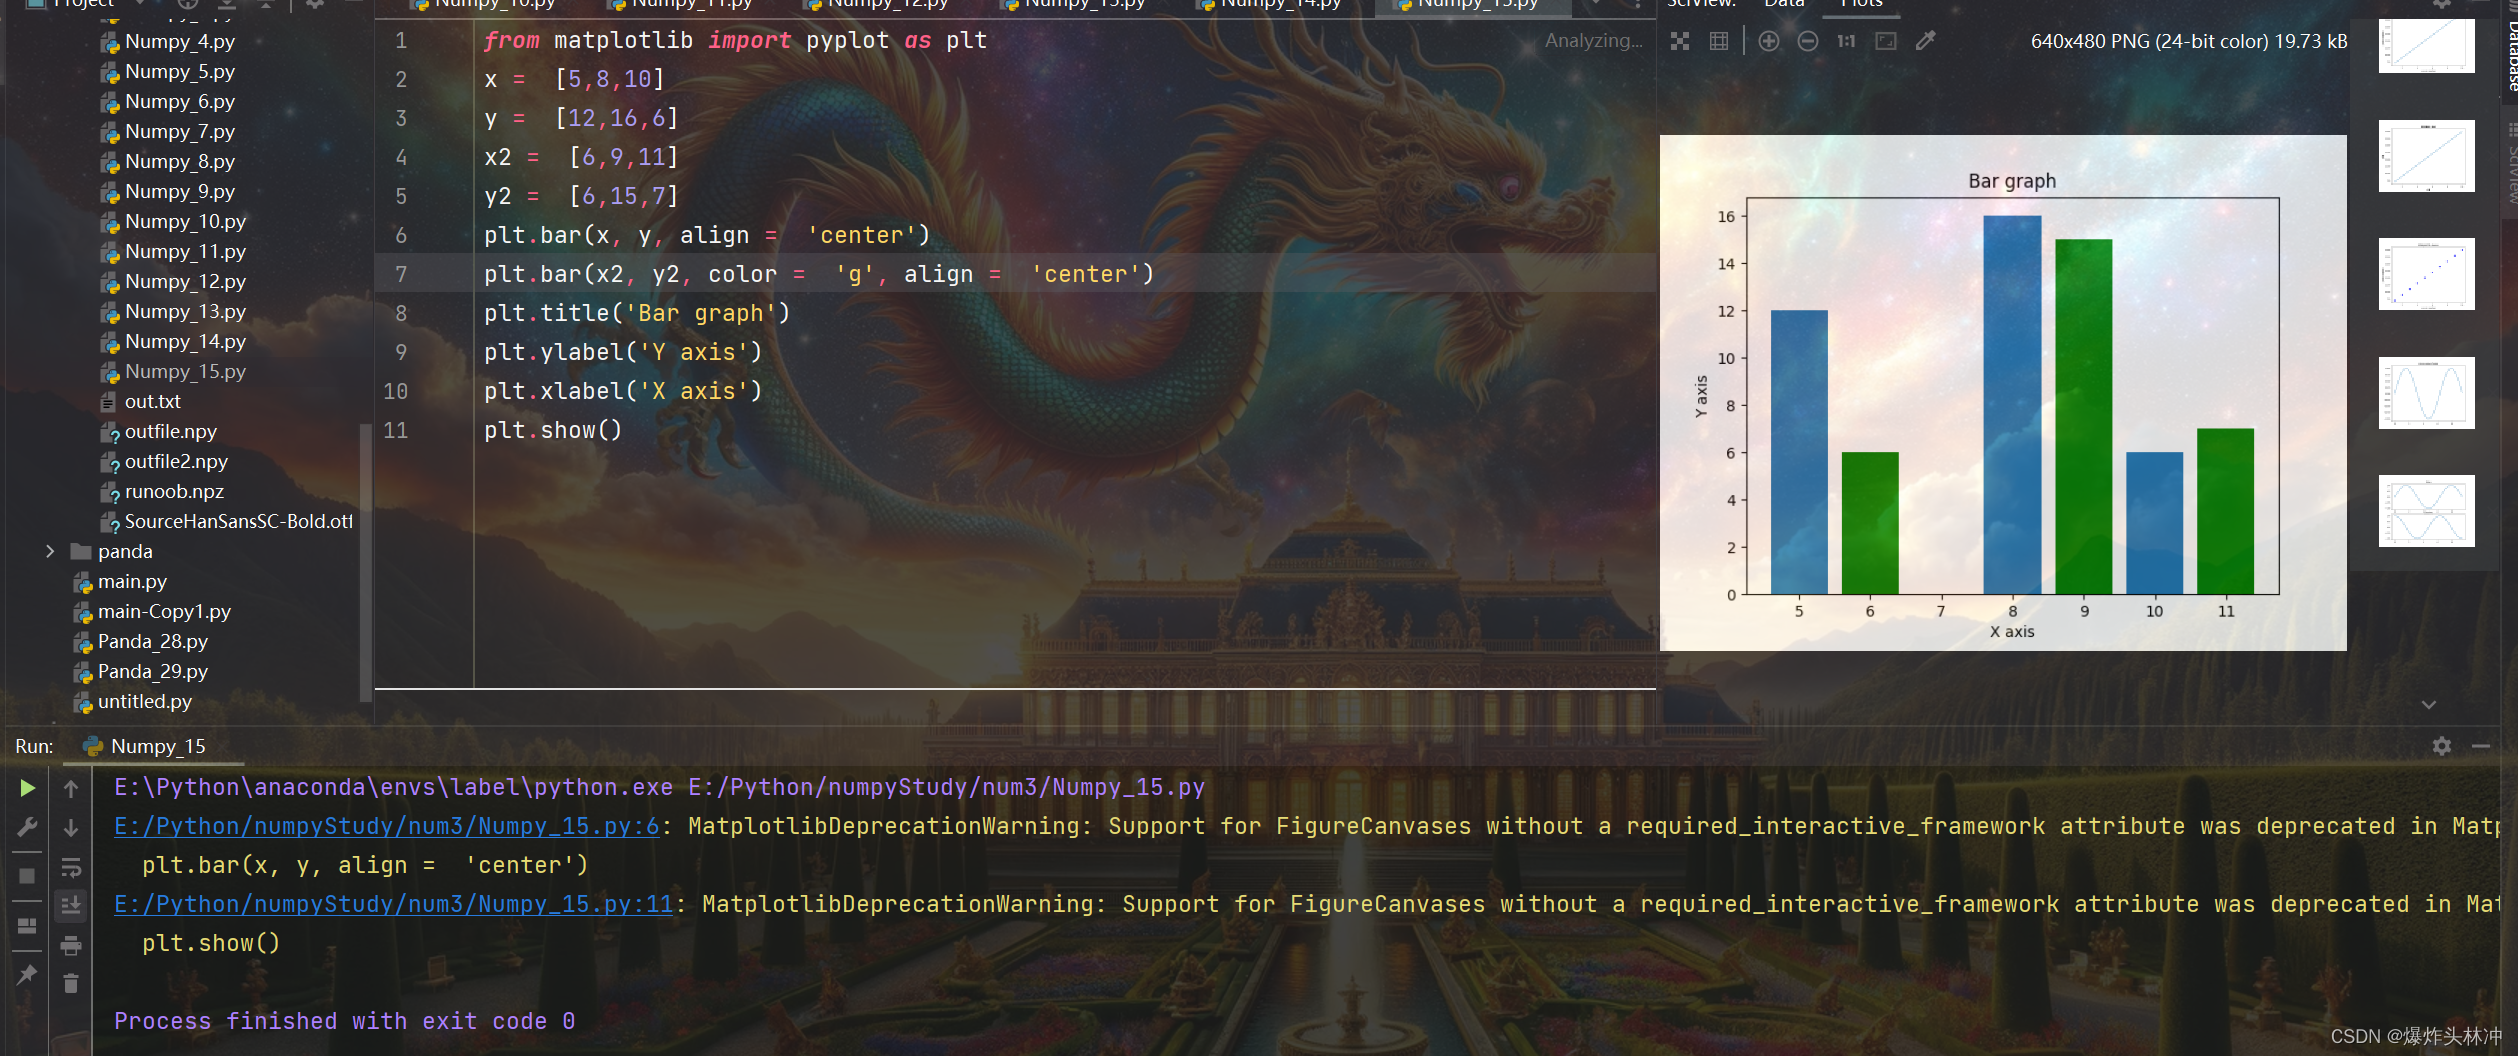Open the Numpy_15.py:11 warning link
This screenshot has height=1056, width=2518.
coord(394,904)
